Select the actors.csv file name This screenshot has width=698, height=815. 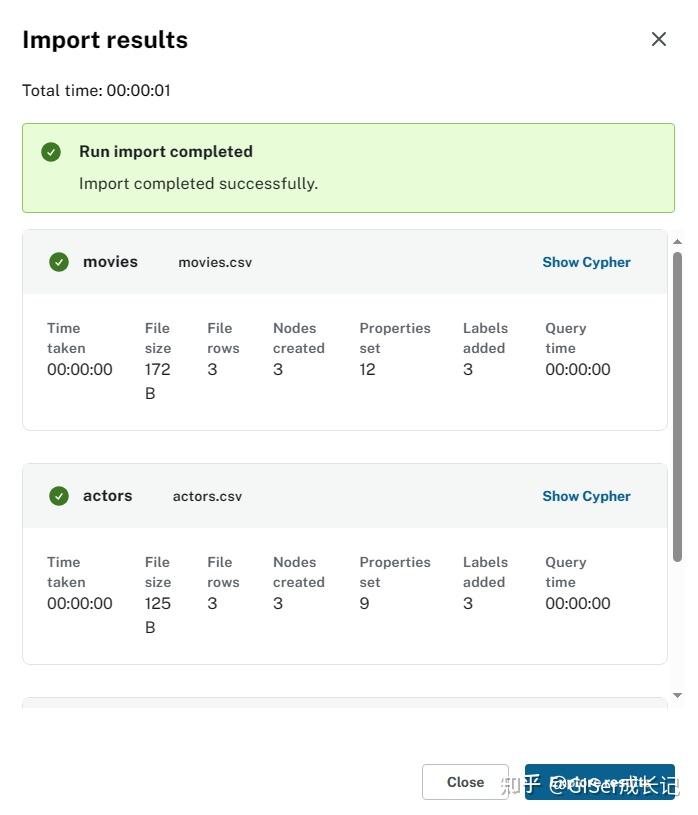[x=207, y=497]
